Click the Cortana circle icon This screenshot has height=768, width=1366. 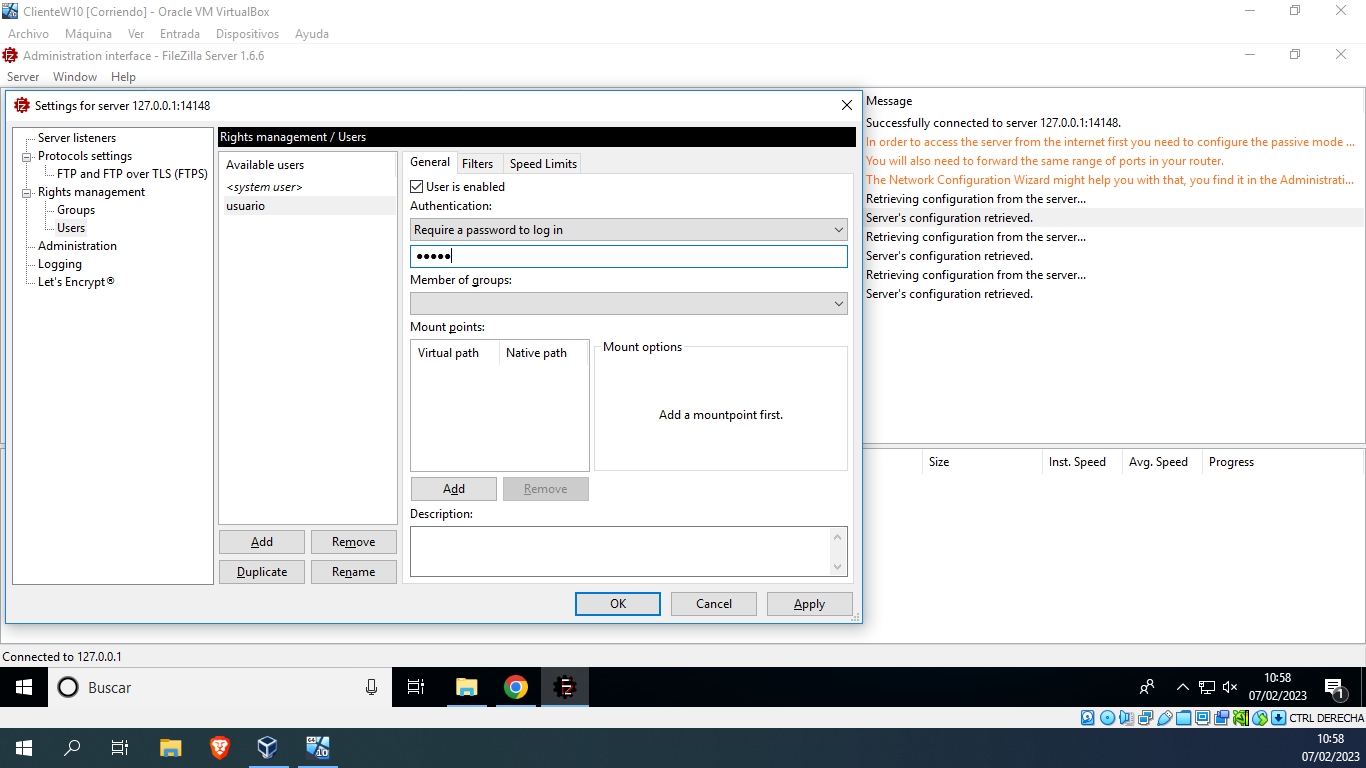(x=68, y=687)
